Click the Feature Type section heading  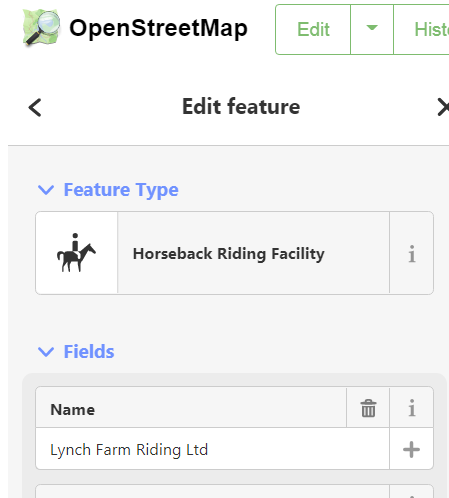click(x=121, y=190)
